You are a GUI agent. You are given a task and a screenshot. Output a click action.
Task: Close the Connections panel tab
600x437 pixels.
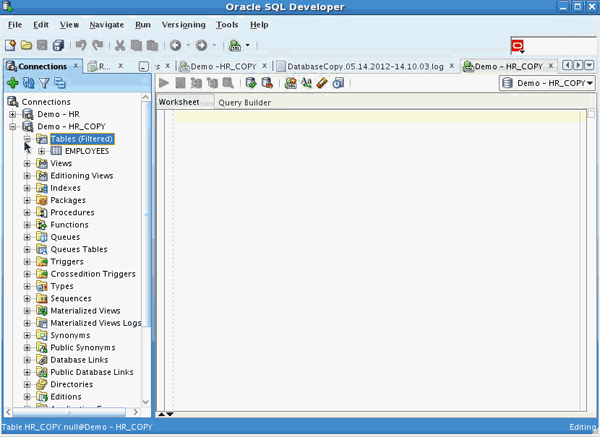tap(76, 66)
